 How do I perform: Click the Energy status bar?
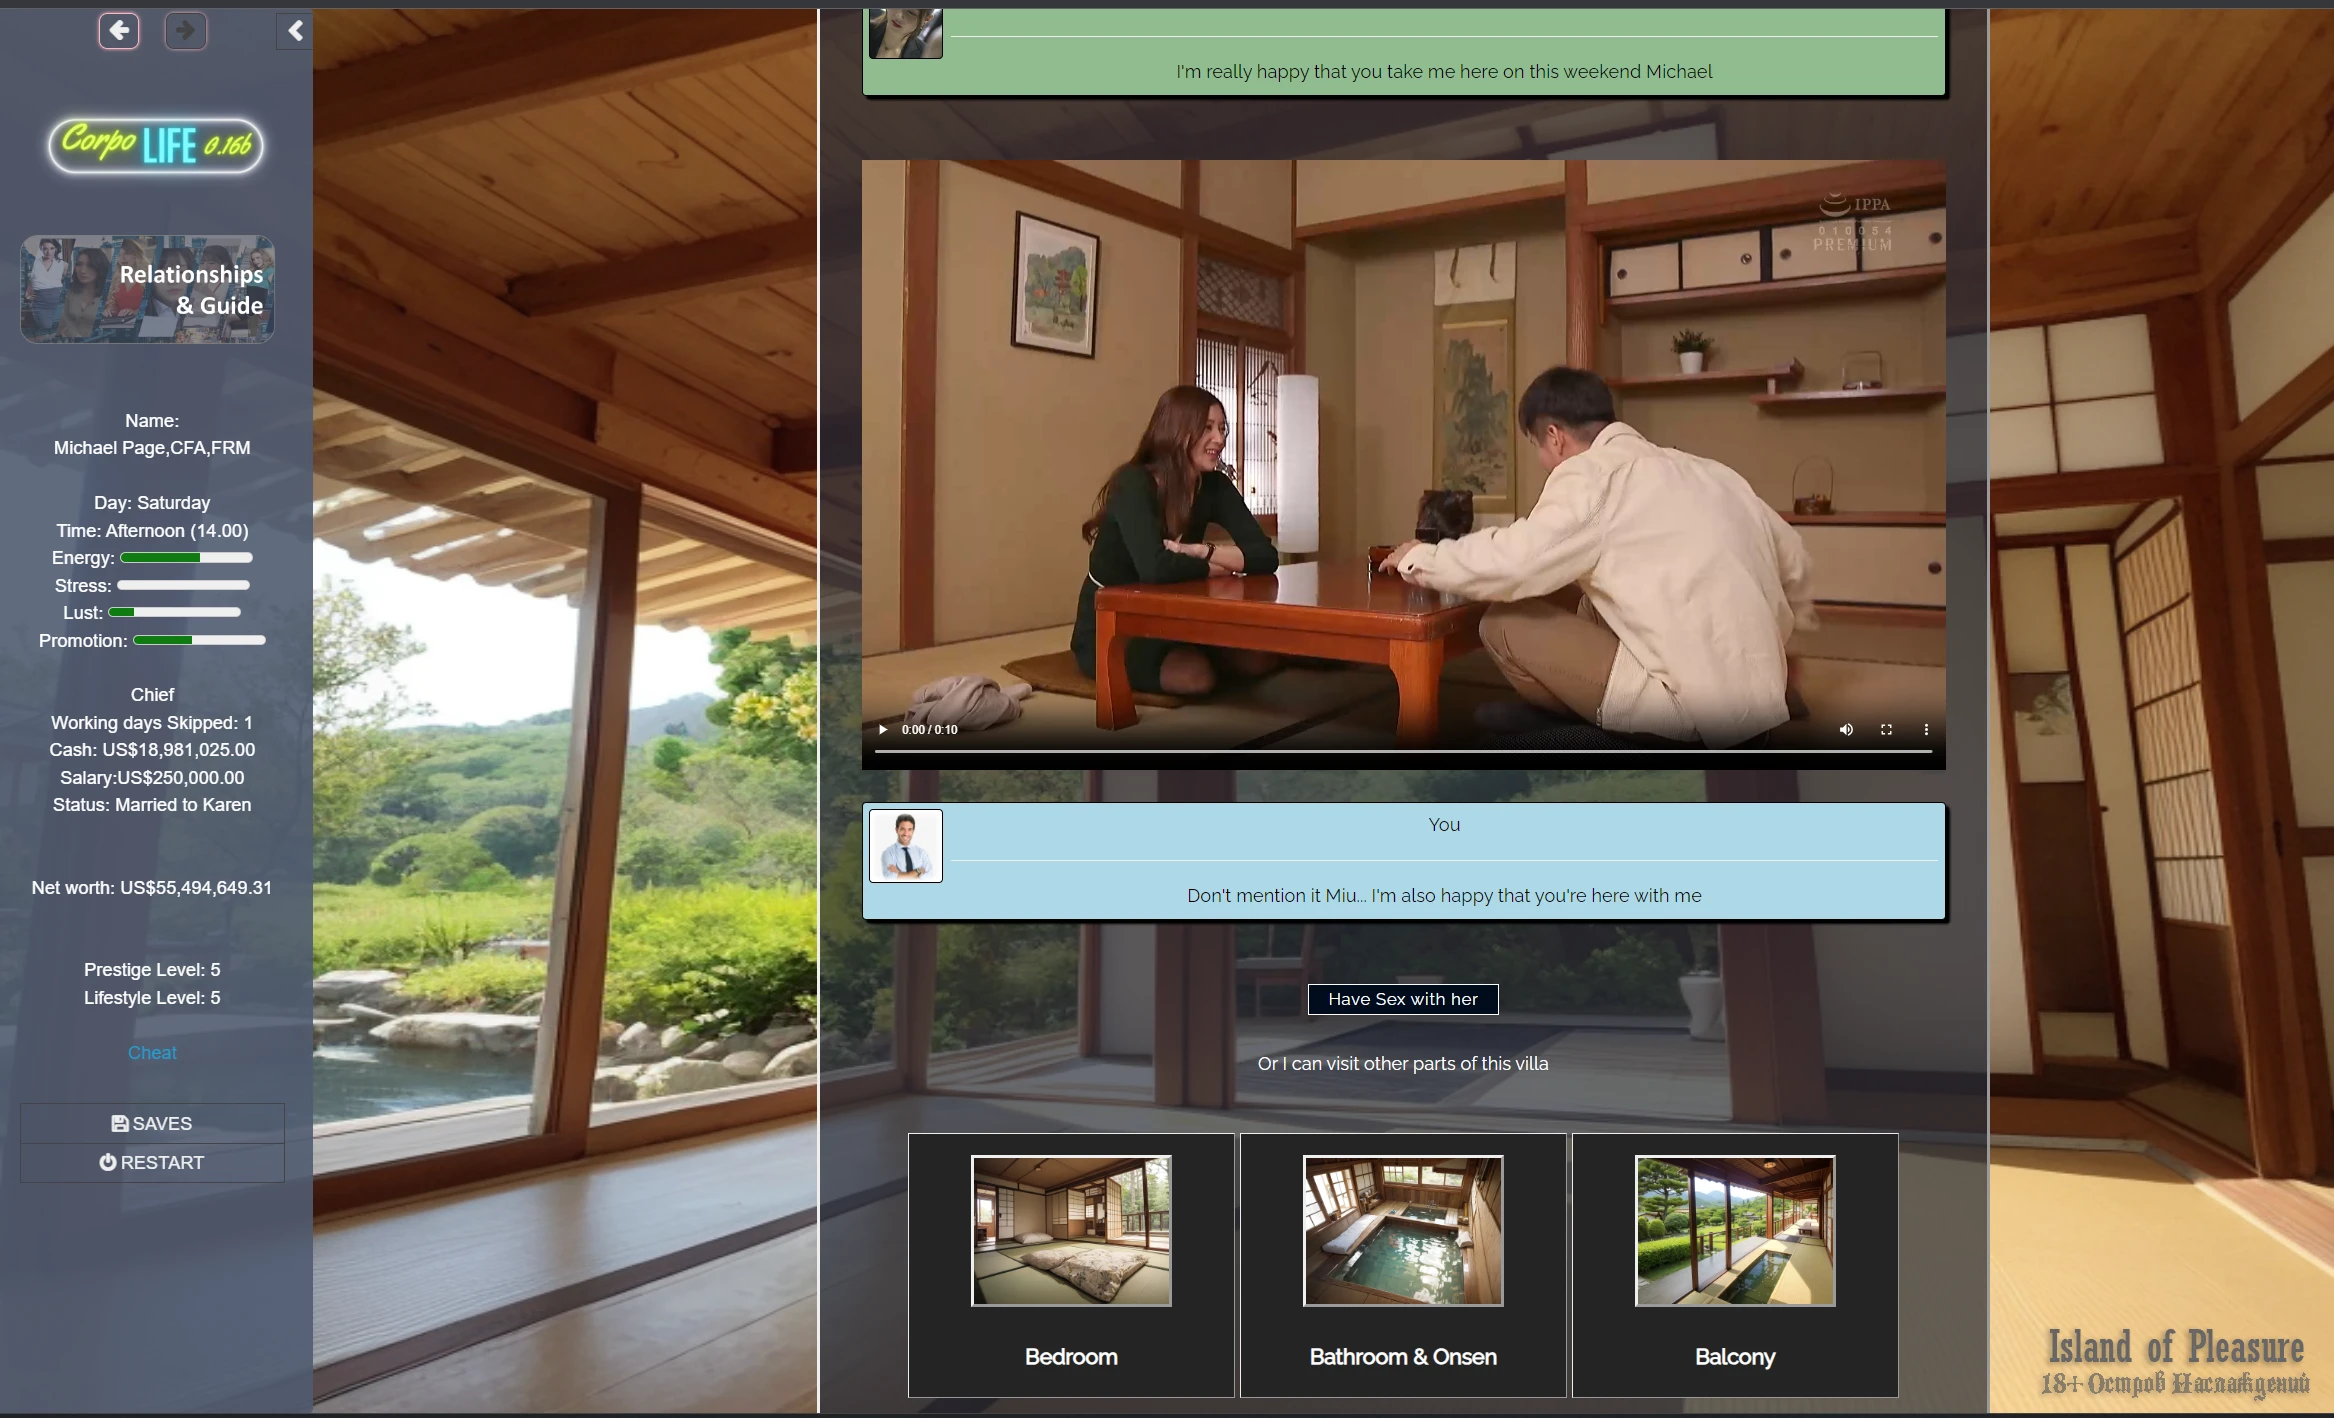[186, 558]
